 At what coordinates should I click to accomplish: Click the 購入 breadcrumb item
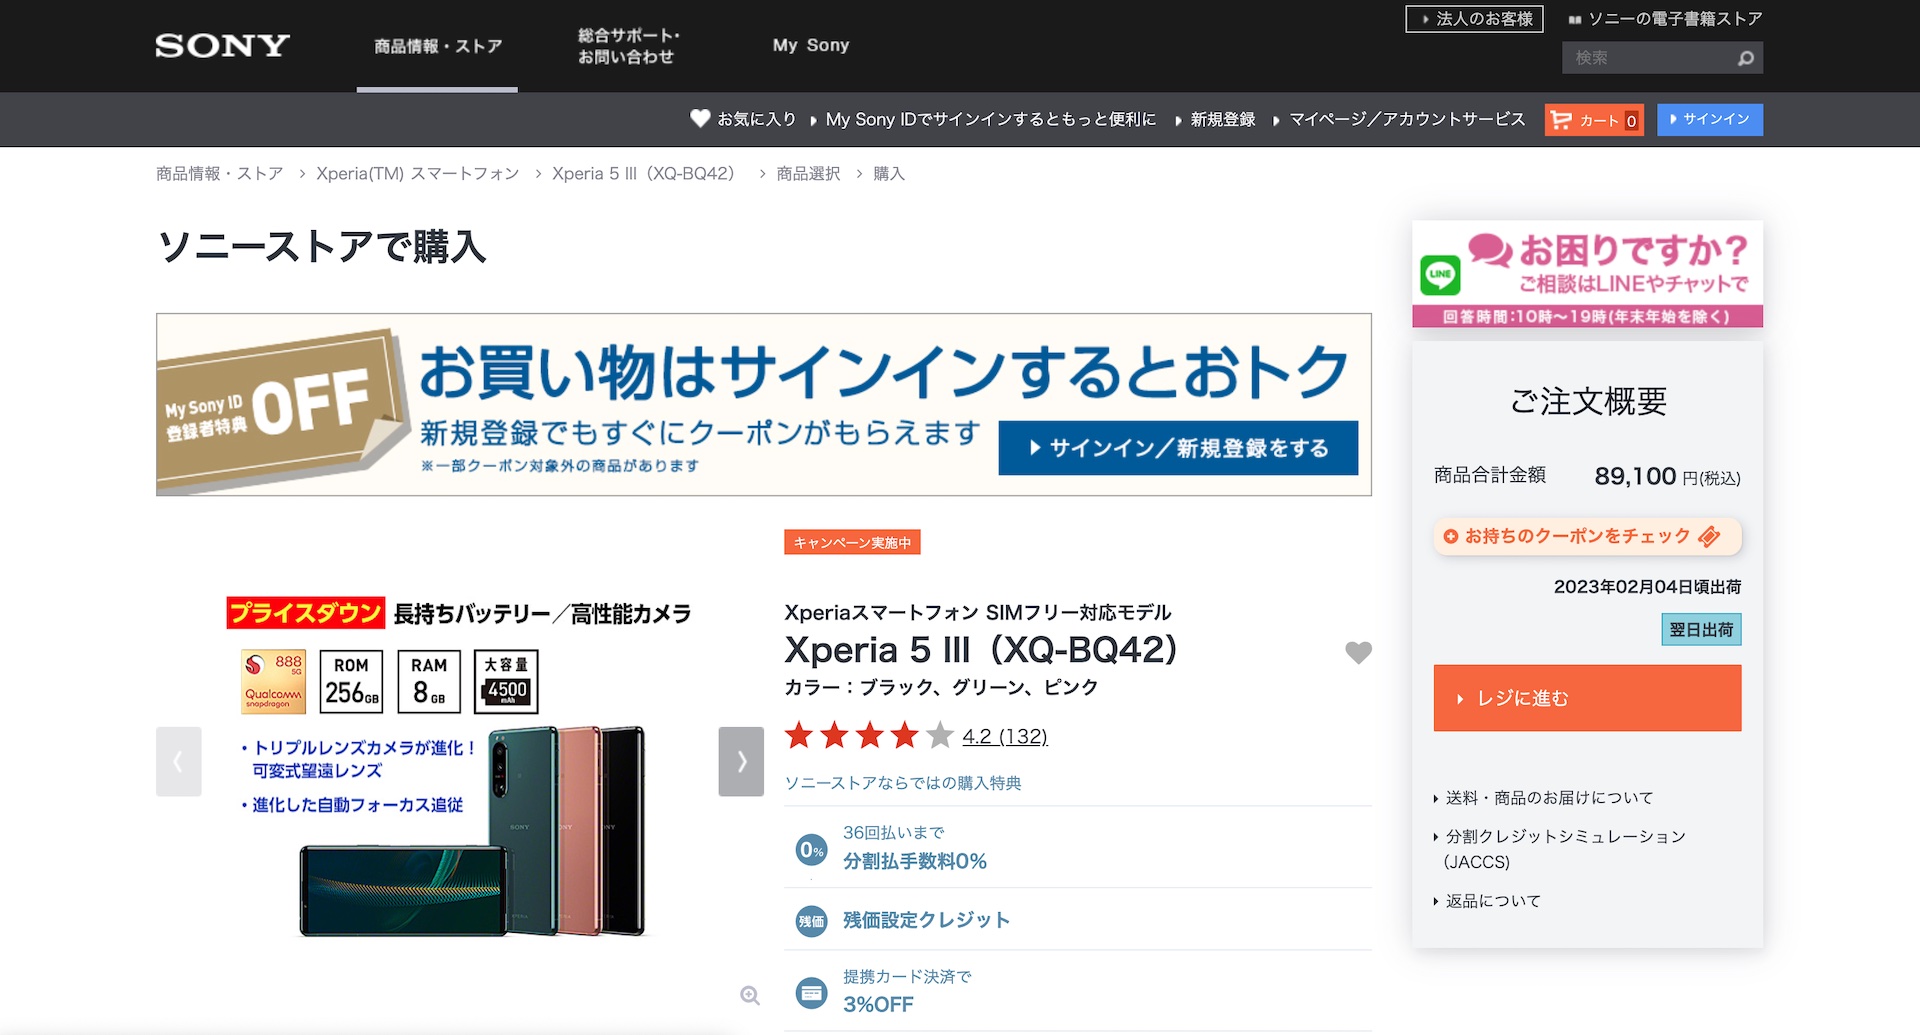point(889,173)
